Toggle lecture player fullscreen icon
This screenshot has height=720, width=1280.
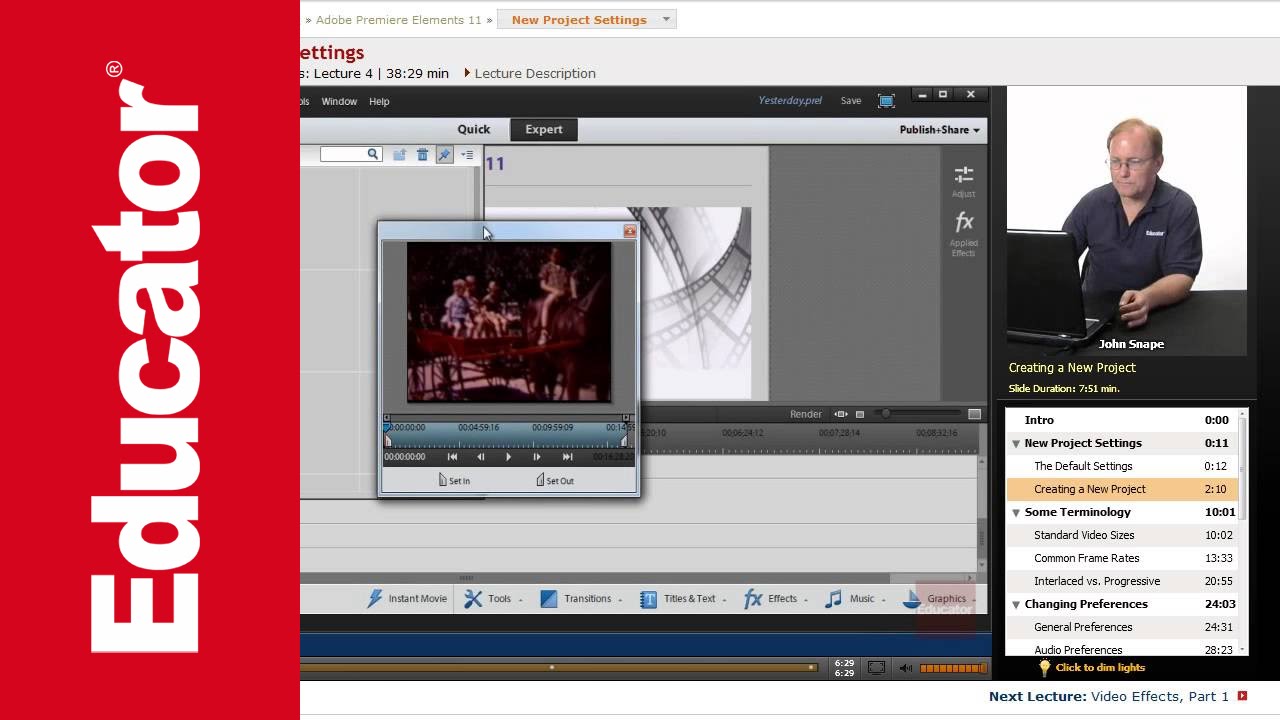click(876, 668)
